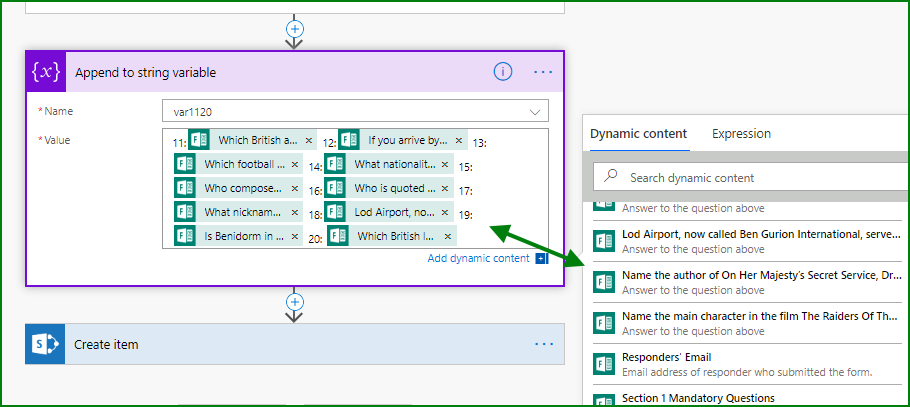Click the info icon on Append to string variable
The height and width of the screenshot is (407, 910).
(503, 71)
